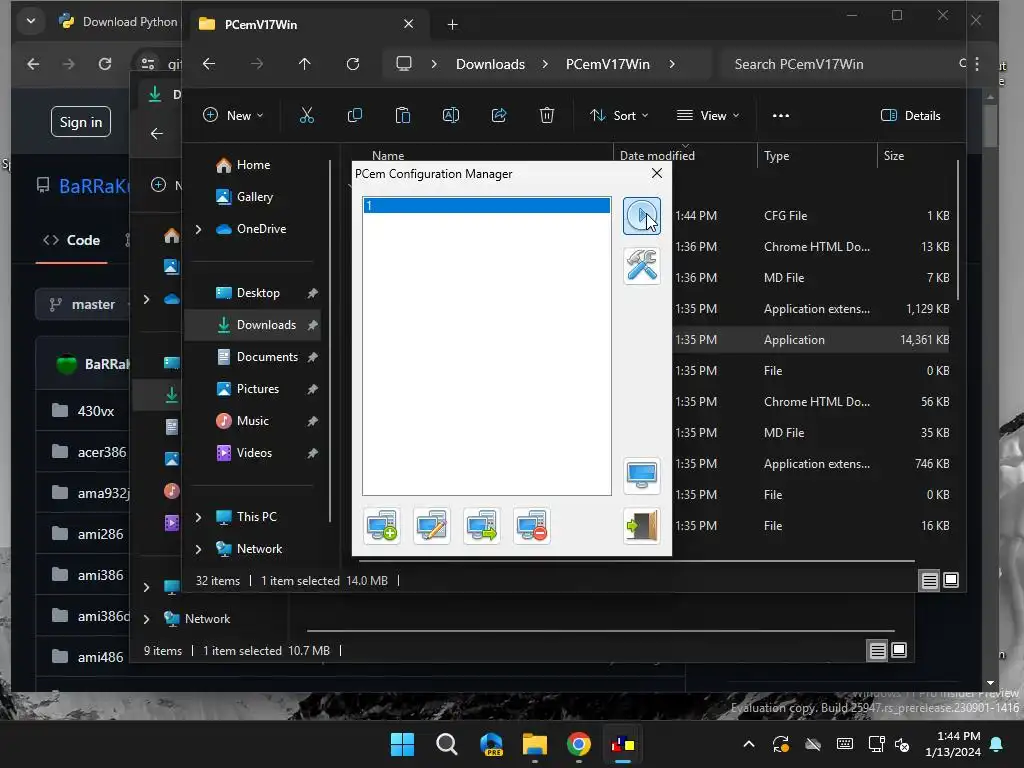Copy the selected file in Explorer toolbar
1024x768 pixels.
tap(355, 116)
